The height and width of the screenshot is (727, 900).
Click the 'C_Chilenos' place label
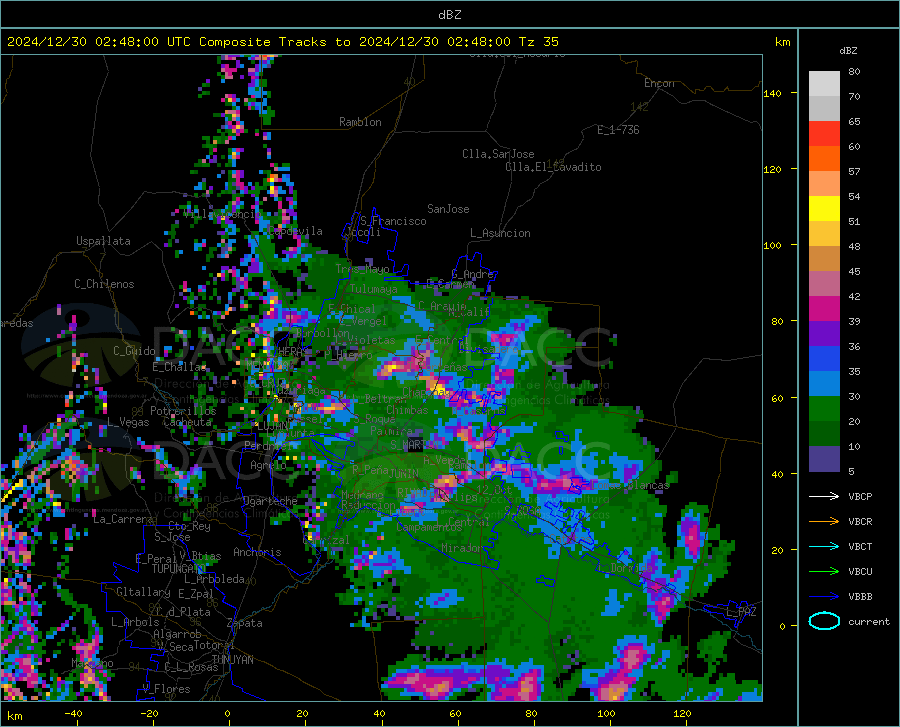tap(104, 284)
